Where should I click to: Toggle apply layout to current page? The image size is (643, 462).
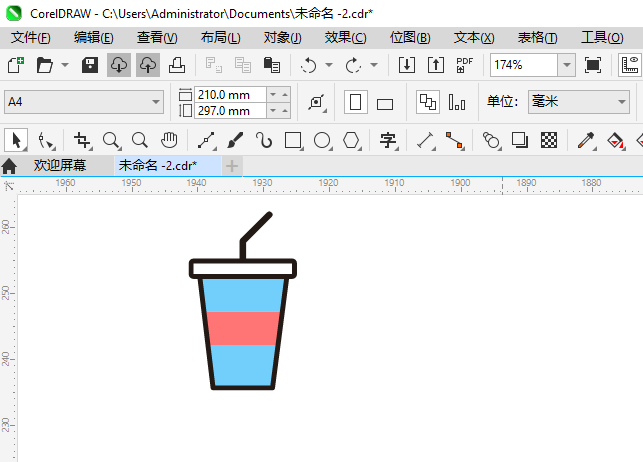tap(456, 102)
